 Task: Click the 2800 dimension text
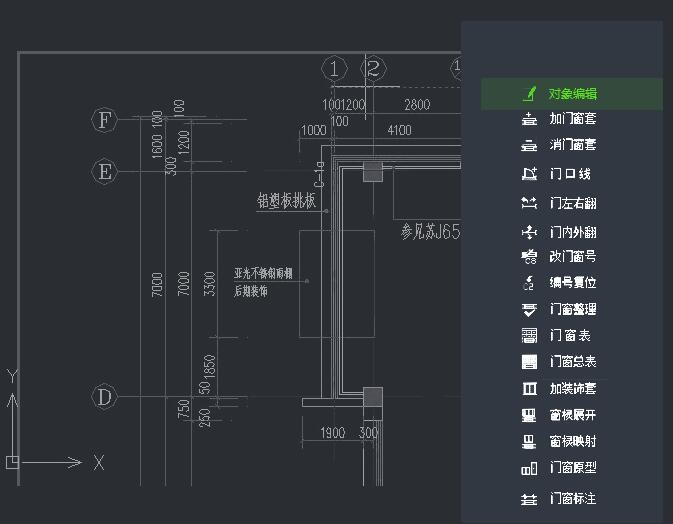(417, 105)
